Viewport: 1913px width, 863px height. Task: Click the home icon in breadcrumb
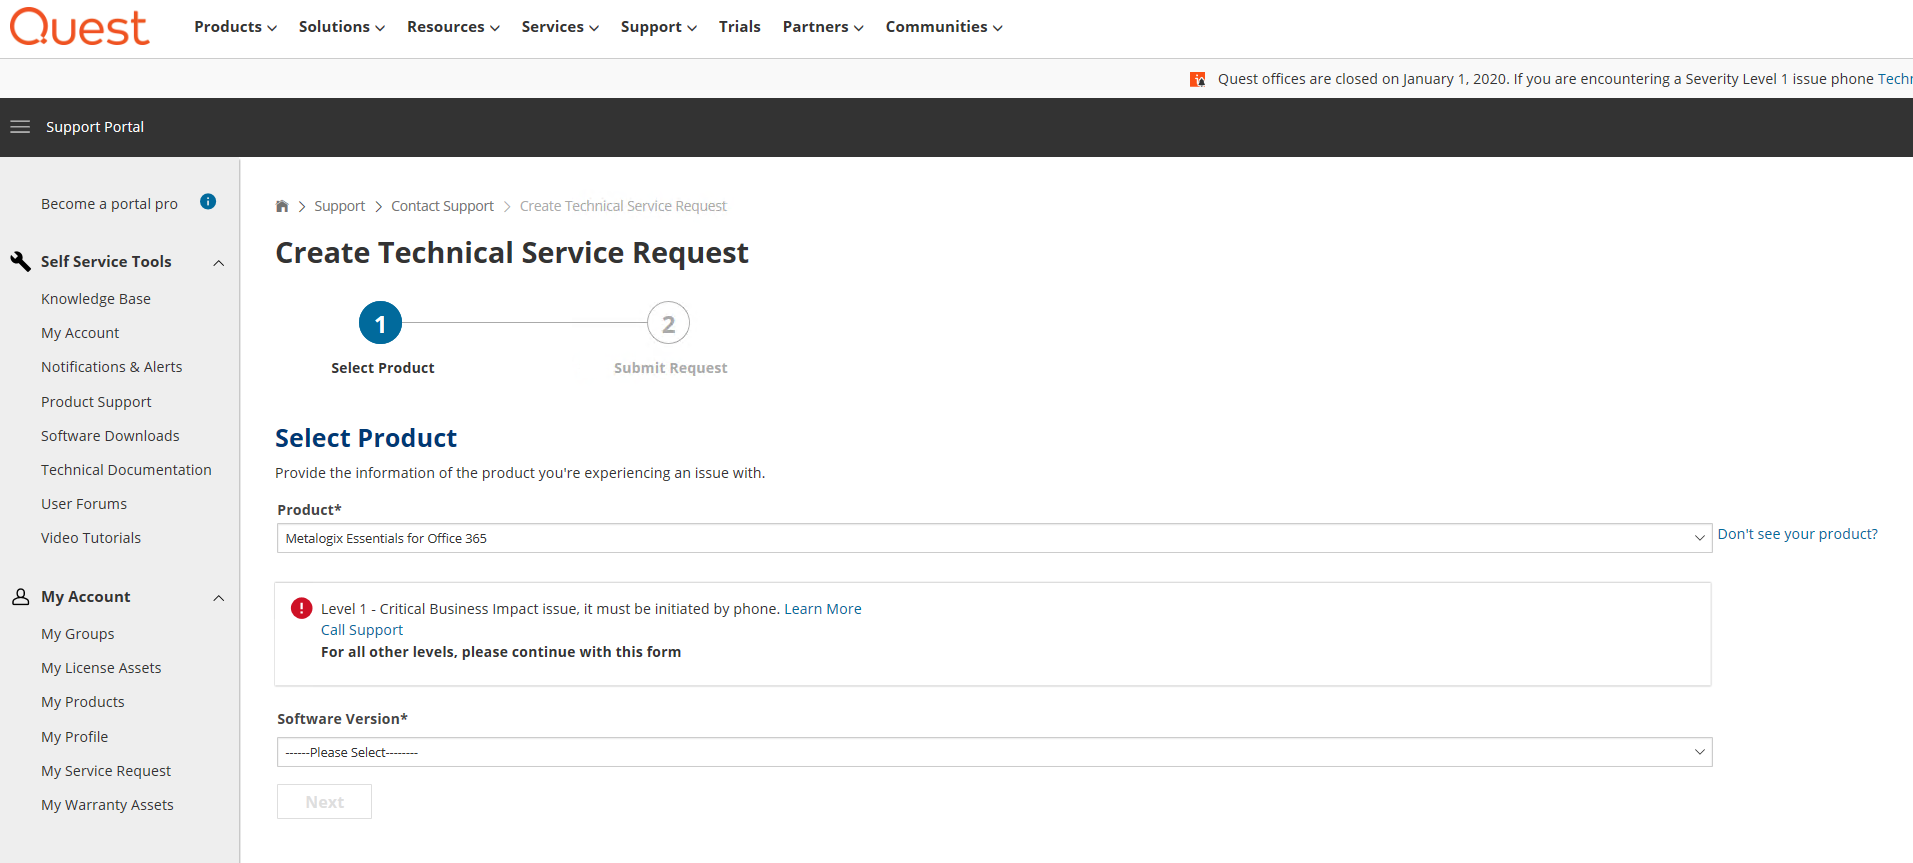[282, 206]
